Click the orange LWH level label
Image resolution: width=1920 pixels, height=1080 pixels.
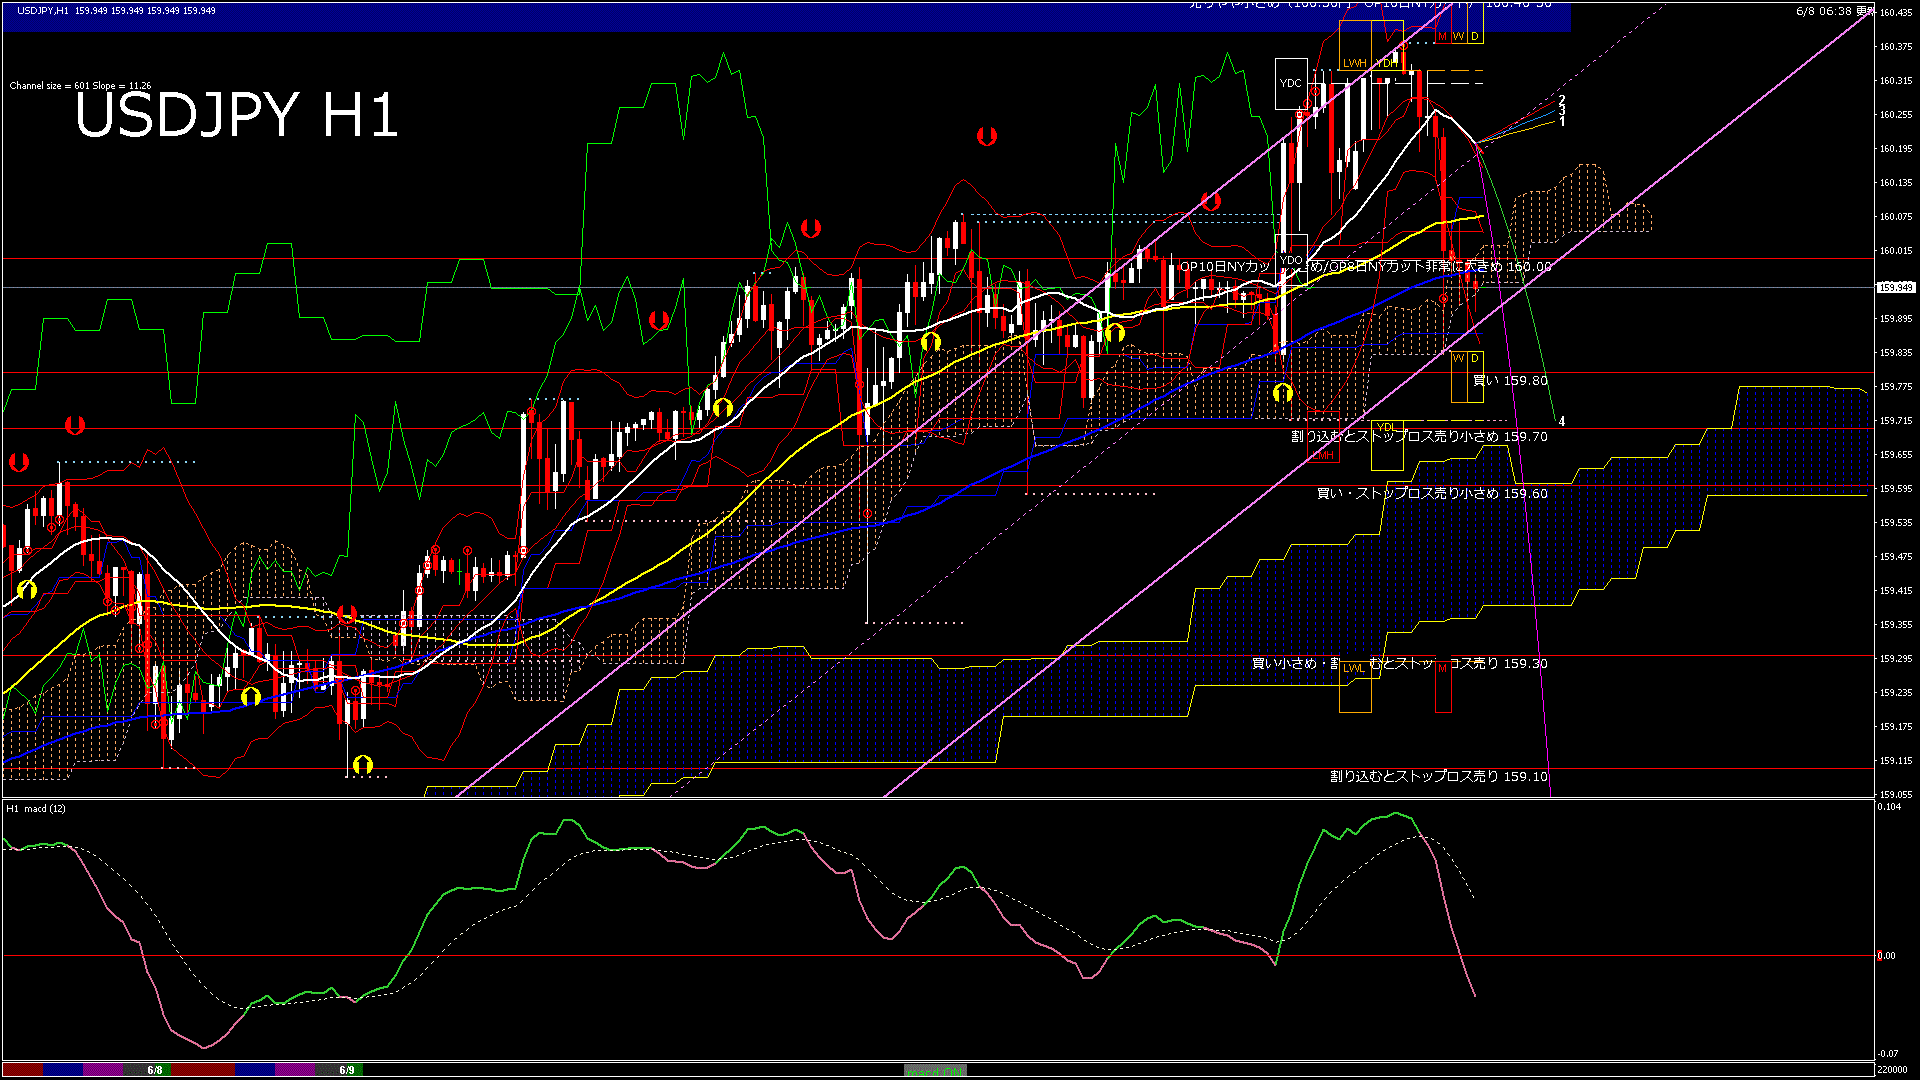(x=1355, y=63)
